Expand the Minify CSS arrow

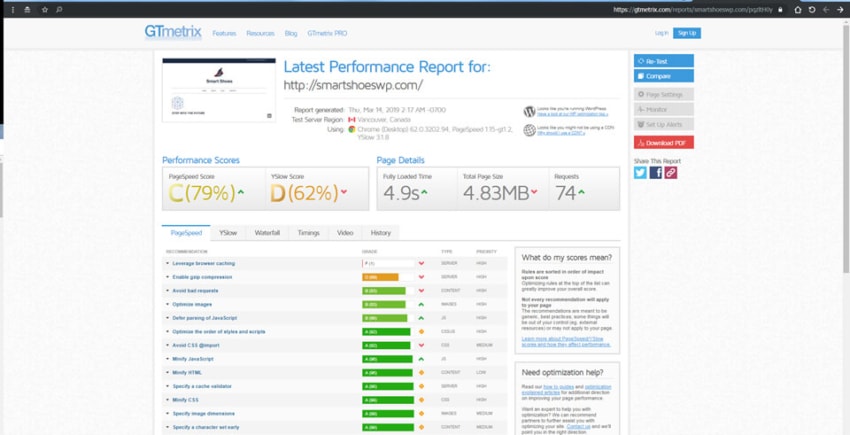(x=168, y=400)
